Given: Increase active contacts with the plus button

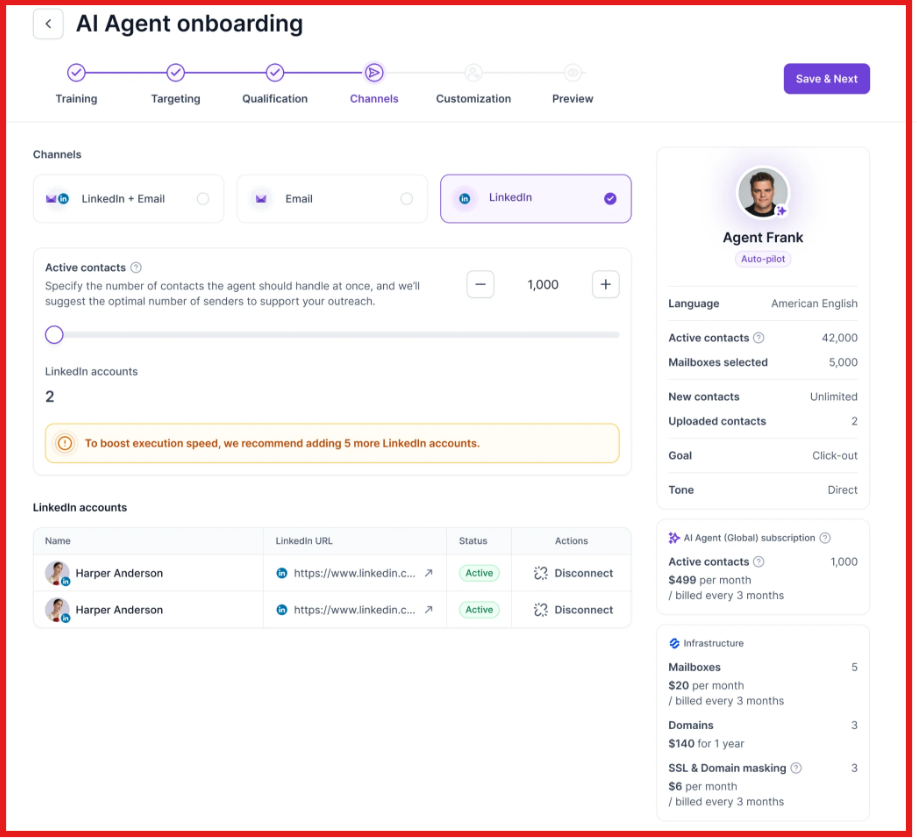Looking at the screenshot, I should click(x=605, y=284).
